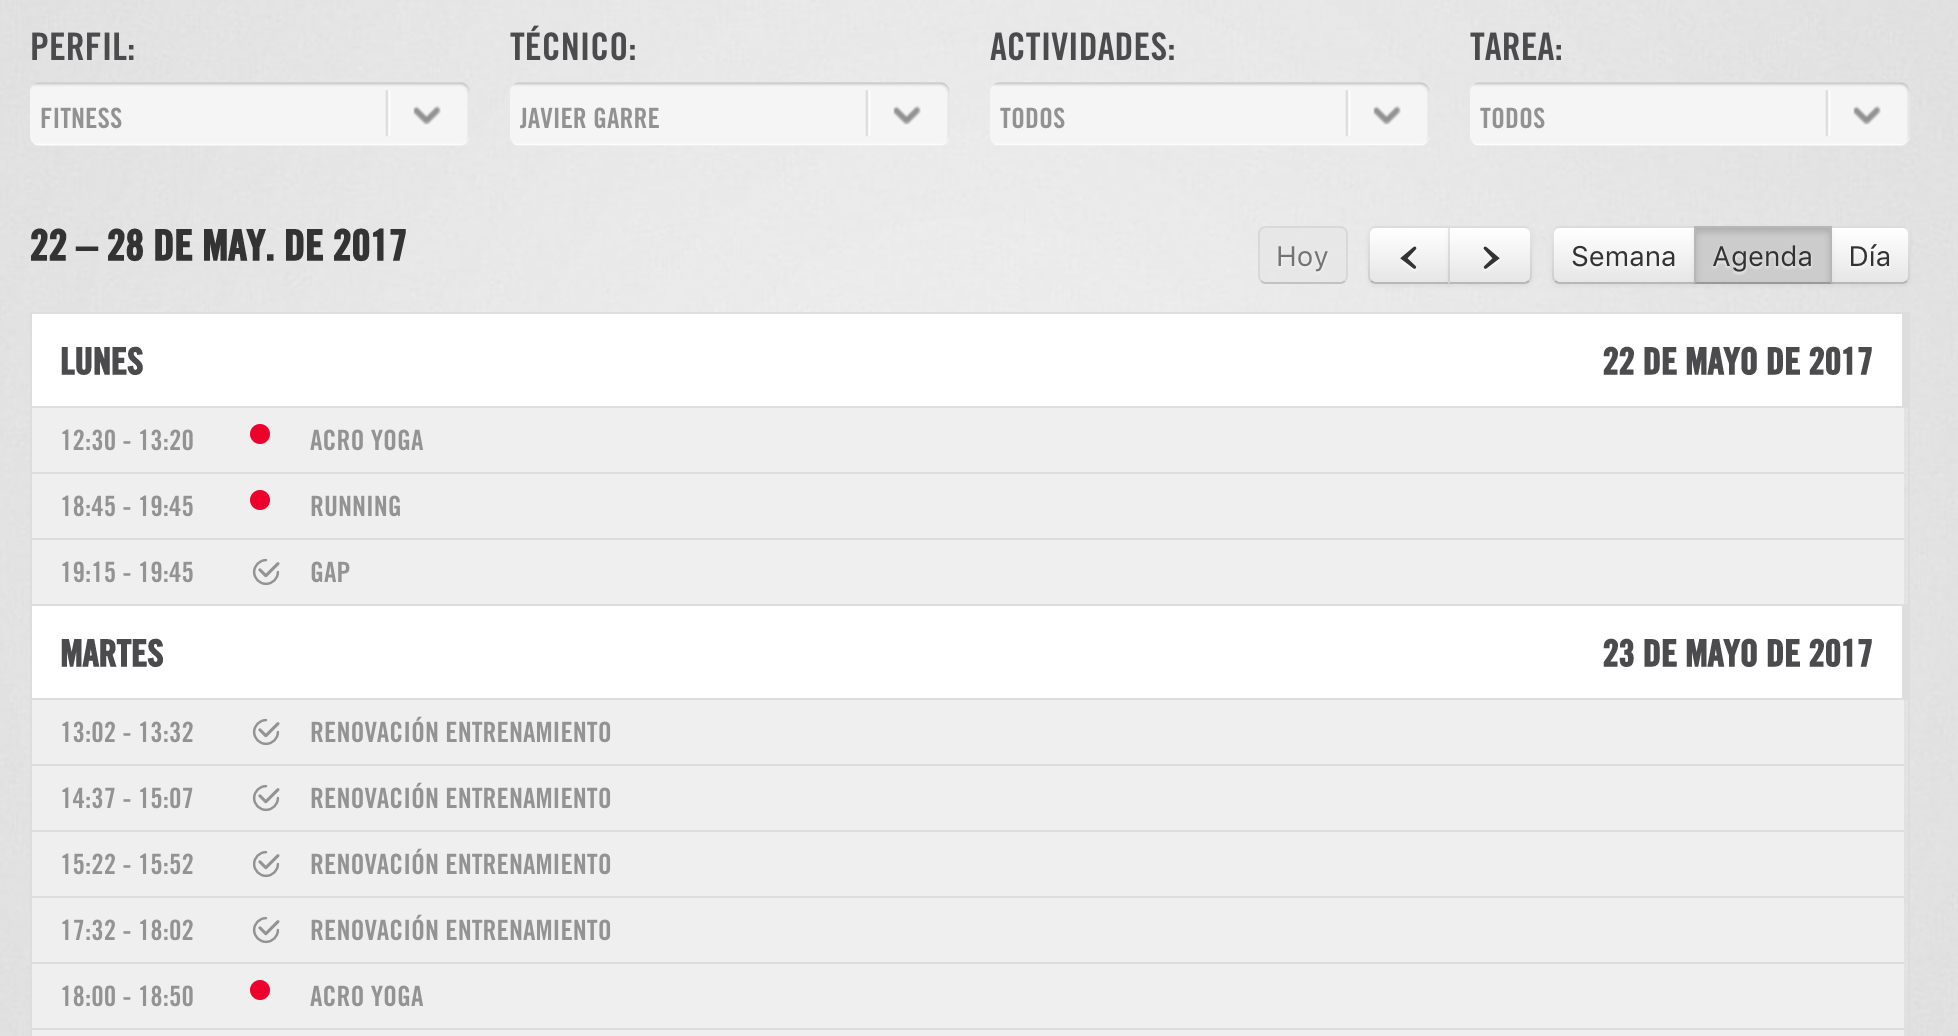Go to next week with right arrow
This screenshot has height=1036, width=1958.
pos(1490,256)
